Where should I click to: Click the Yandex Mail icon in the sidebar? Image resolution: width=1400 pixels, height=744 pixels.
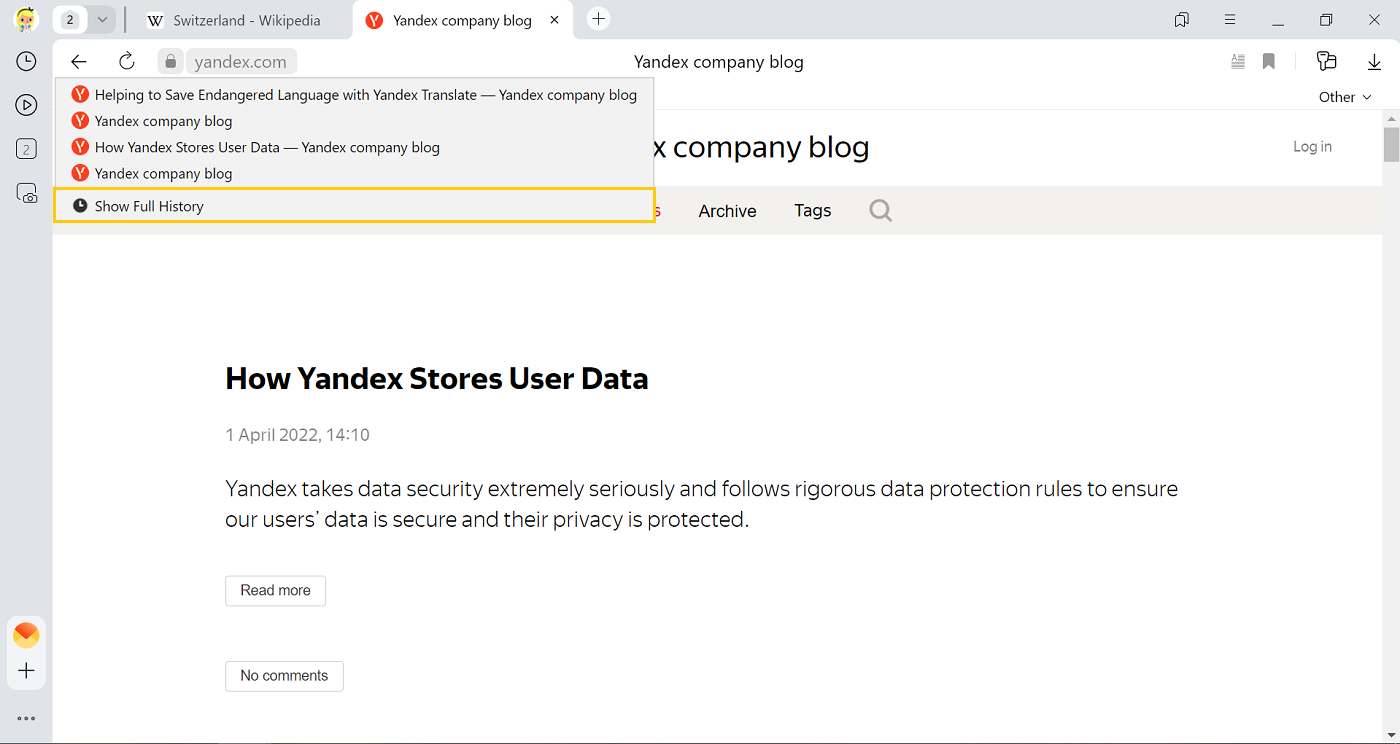(27, 635)
